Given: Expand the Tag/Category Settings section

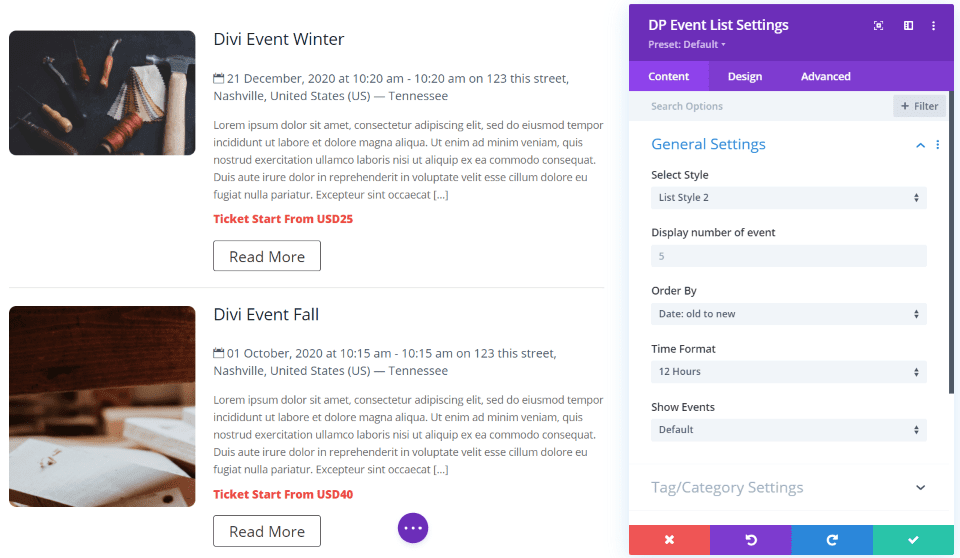Looking at the screenshot, I should tap(920, 488).
